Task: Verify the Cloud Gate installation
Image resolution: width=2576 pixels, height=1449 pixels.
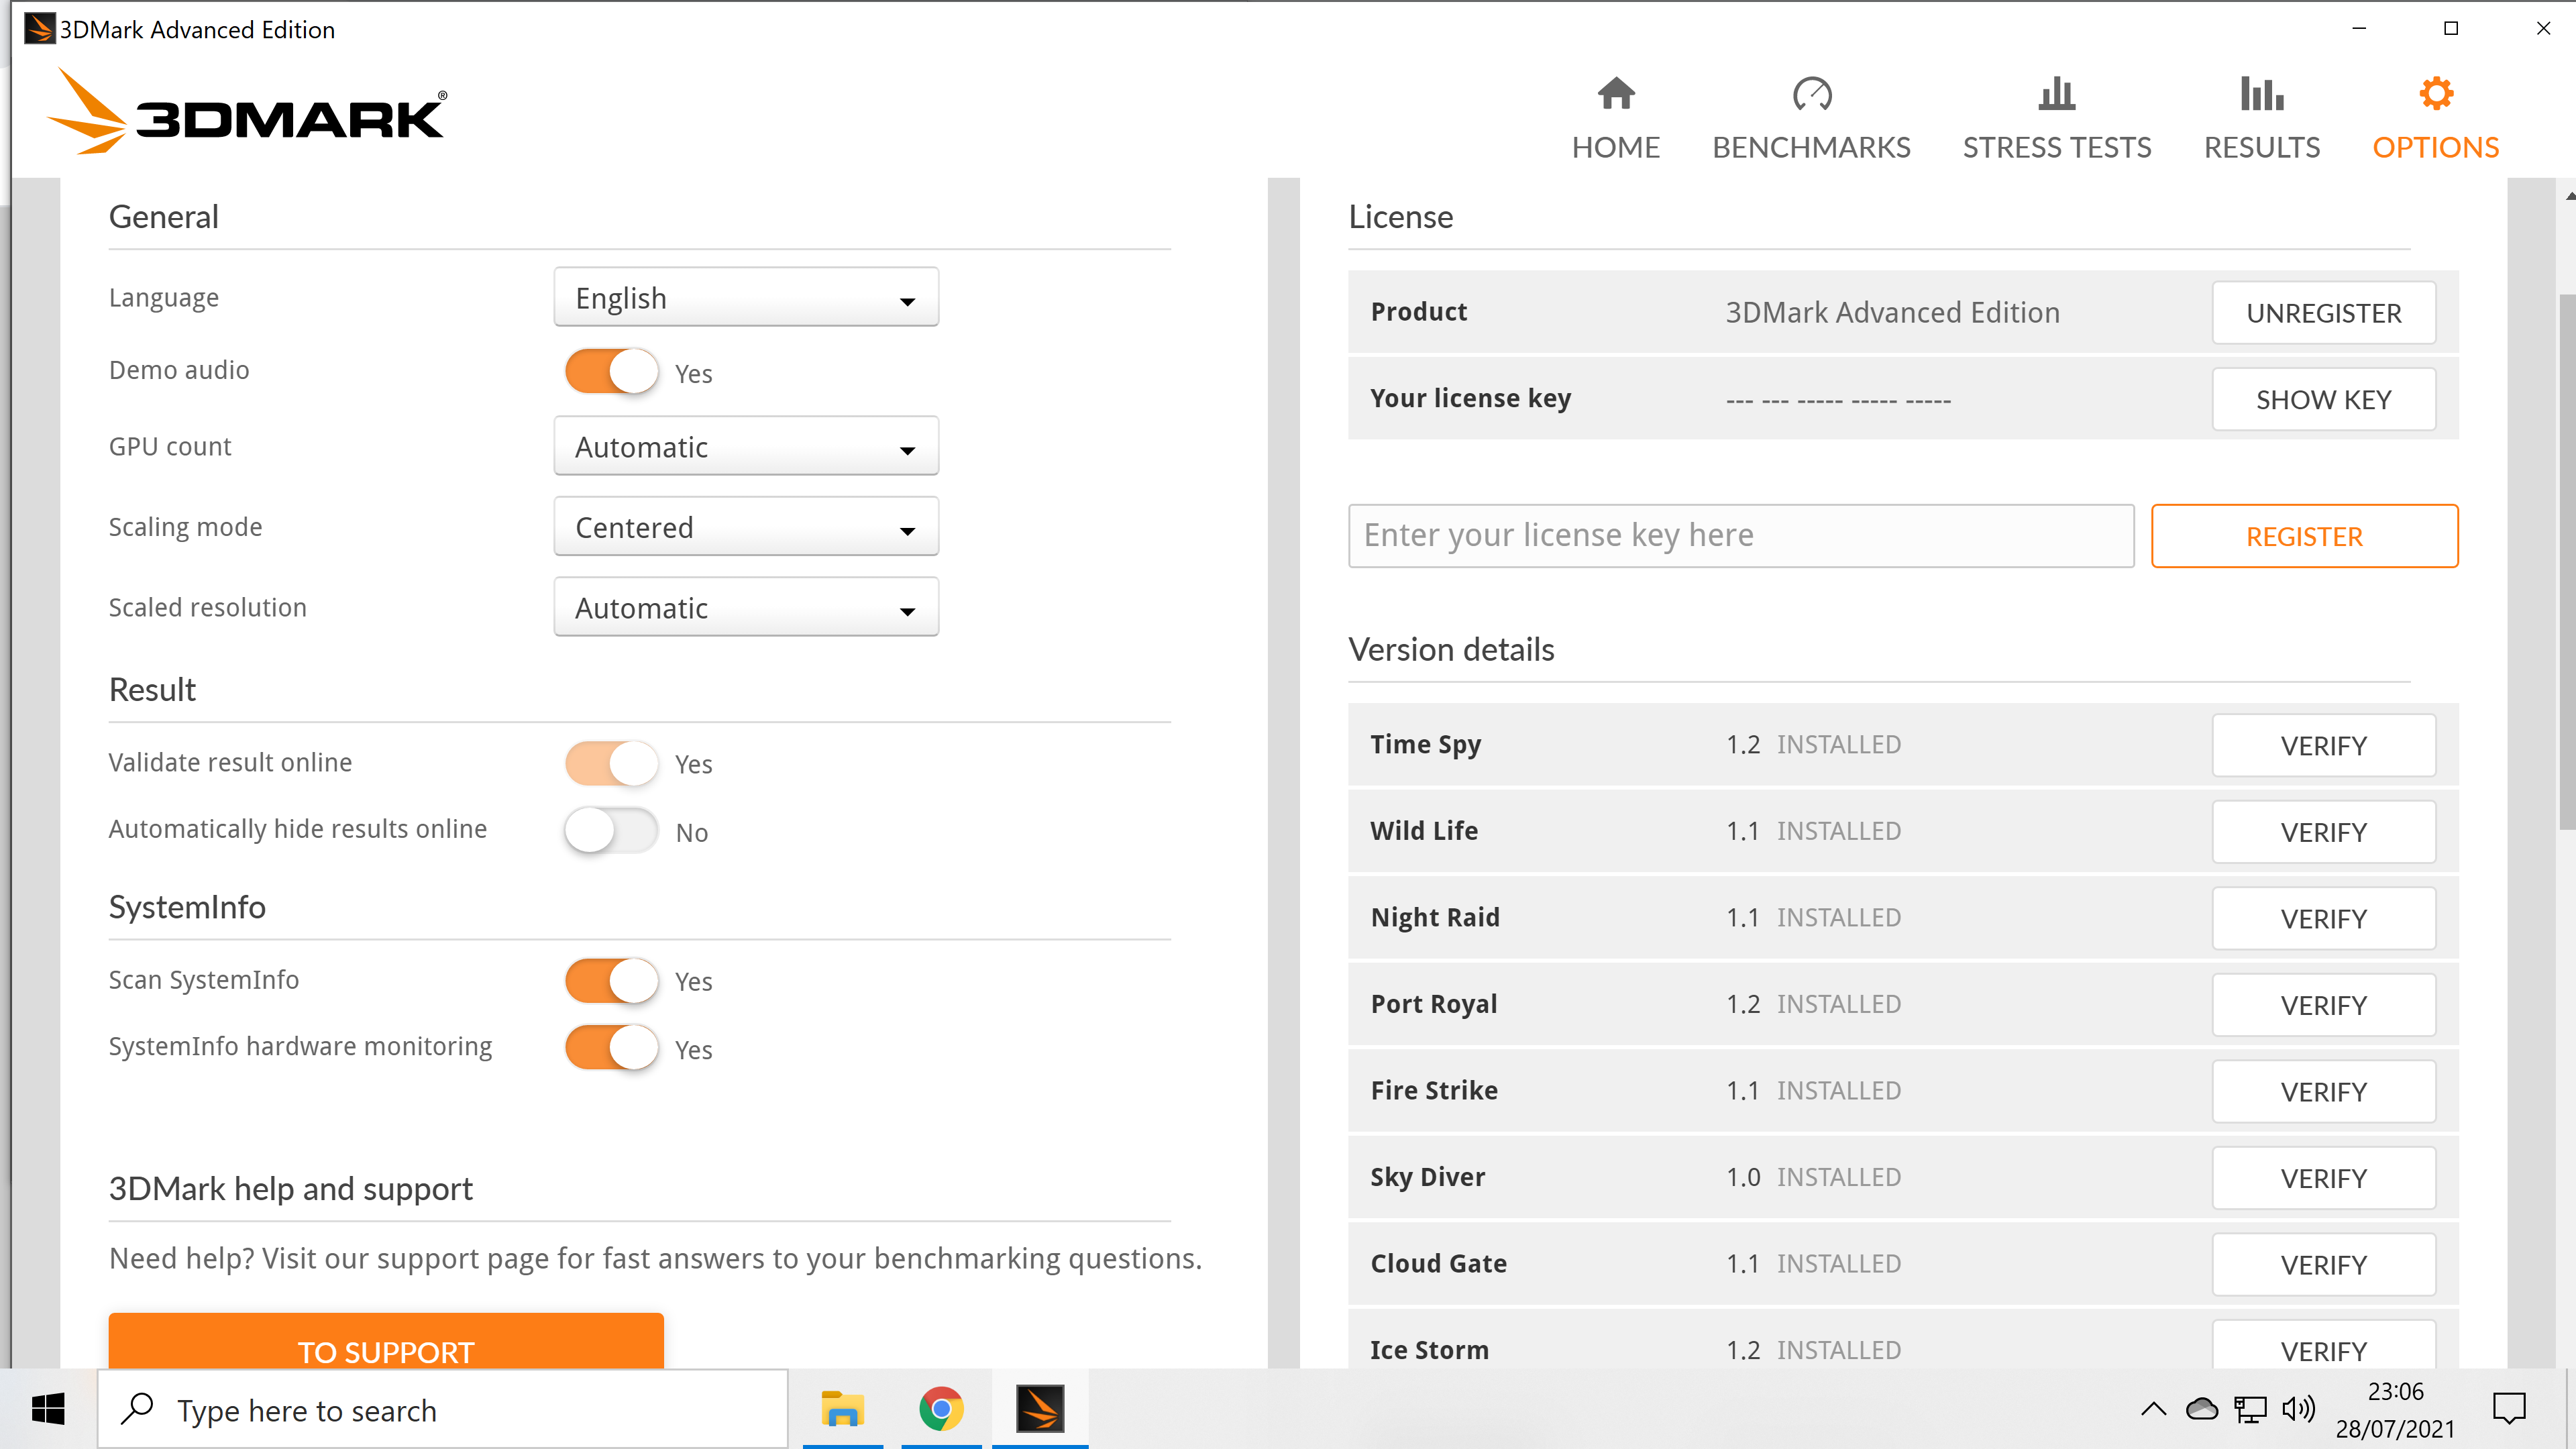Action: (x=2323, y=1265)
